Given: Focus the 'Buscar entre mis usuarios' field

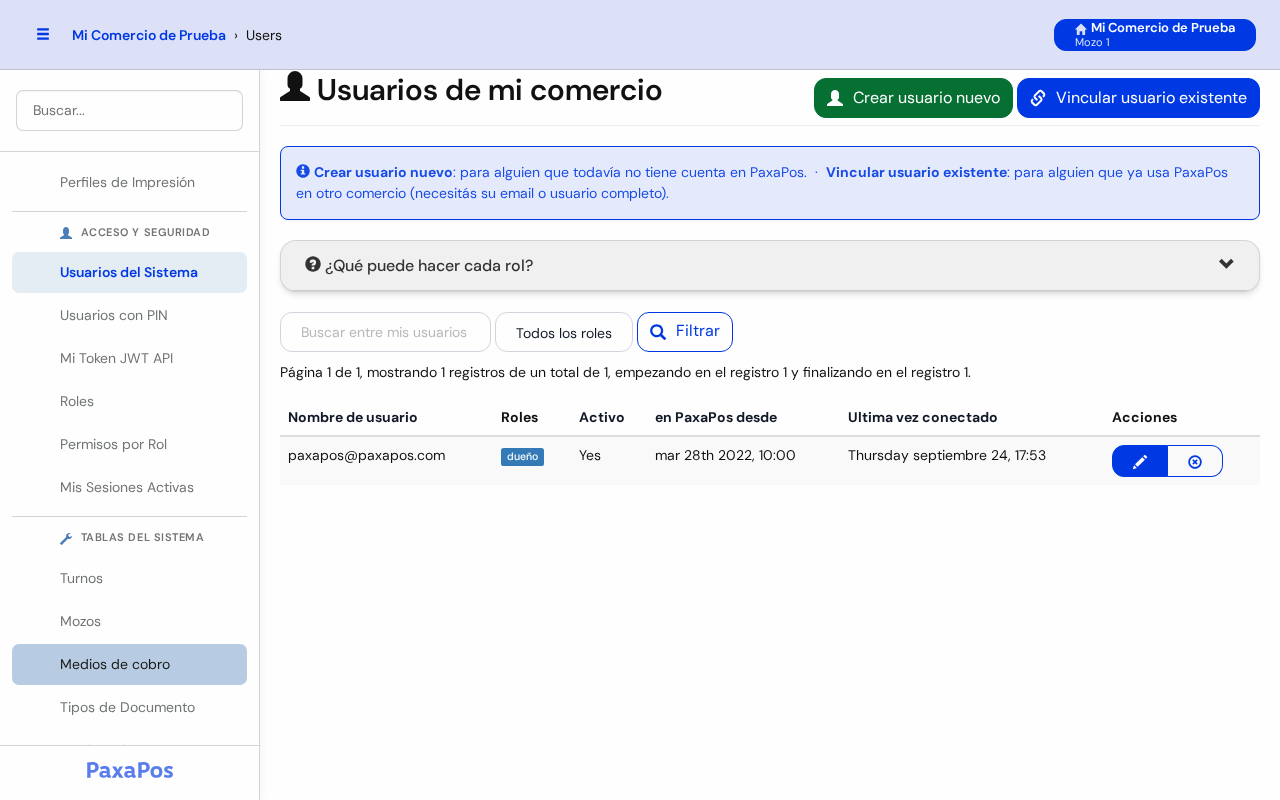Looking at the screenshot, I should click(385, 332).
